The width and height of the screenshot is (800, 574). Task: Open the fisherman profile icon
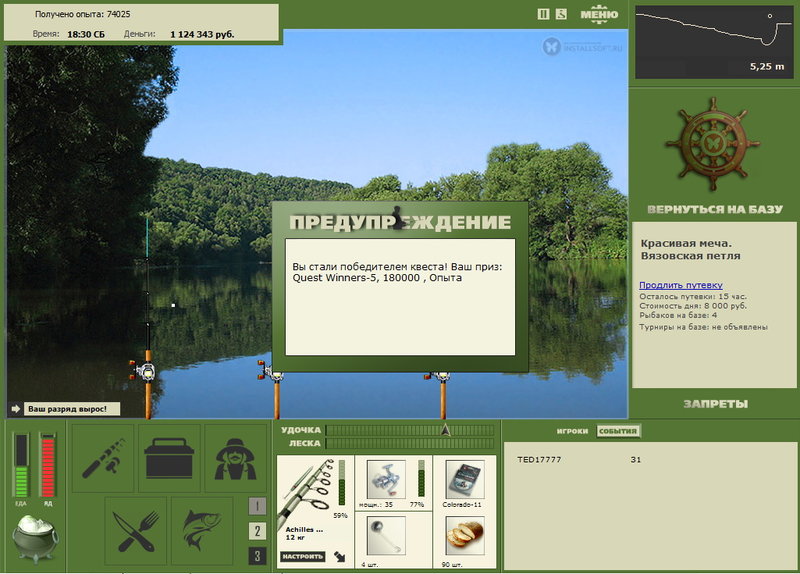click(235, 458)
